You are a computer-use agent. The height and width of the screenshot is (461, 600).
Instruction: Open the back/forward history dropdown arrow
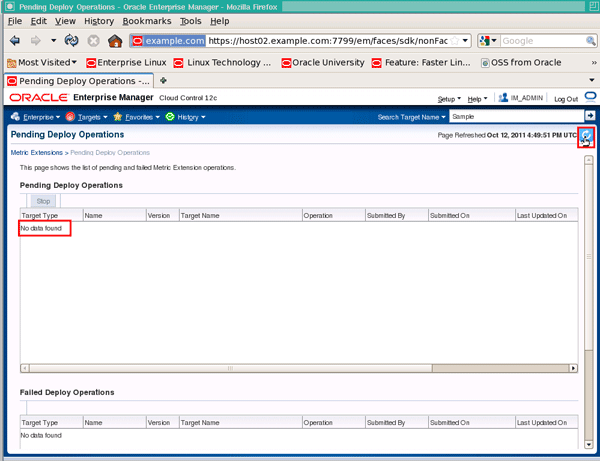pos(54,40)
